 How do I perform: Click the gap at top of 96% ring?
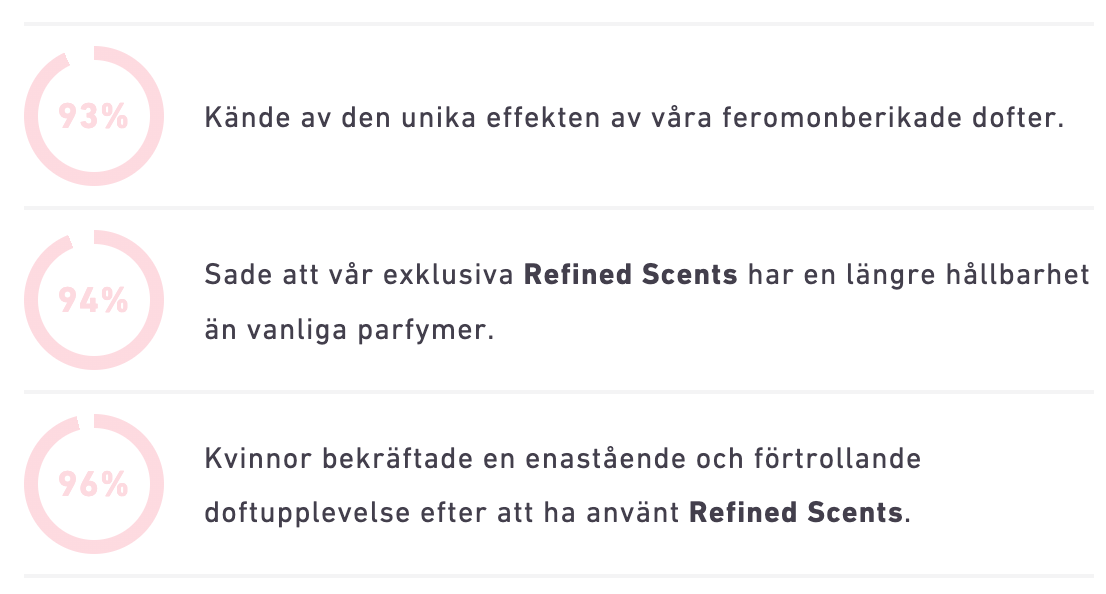pyautogui.click(x=87, y=421)
